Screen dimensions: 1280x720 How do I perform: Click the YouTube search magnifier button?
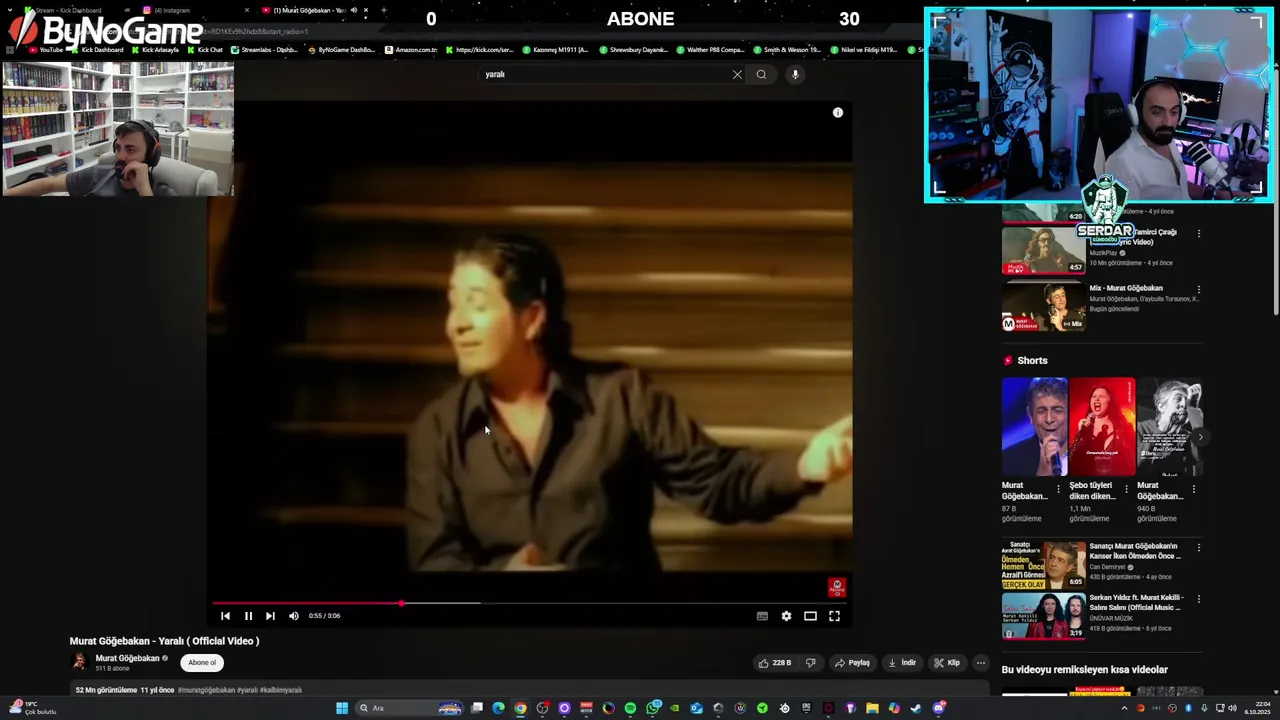[761, 74]
